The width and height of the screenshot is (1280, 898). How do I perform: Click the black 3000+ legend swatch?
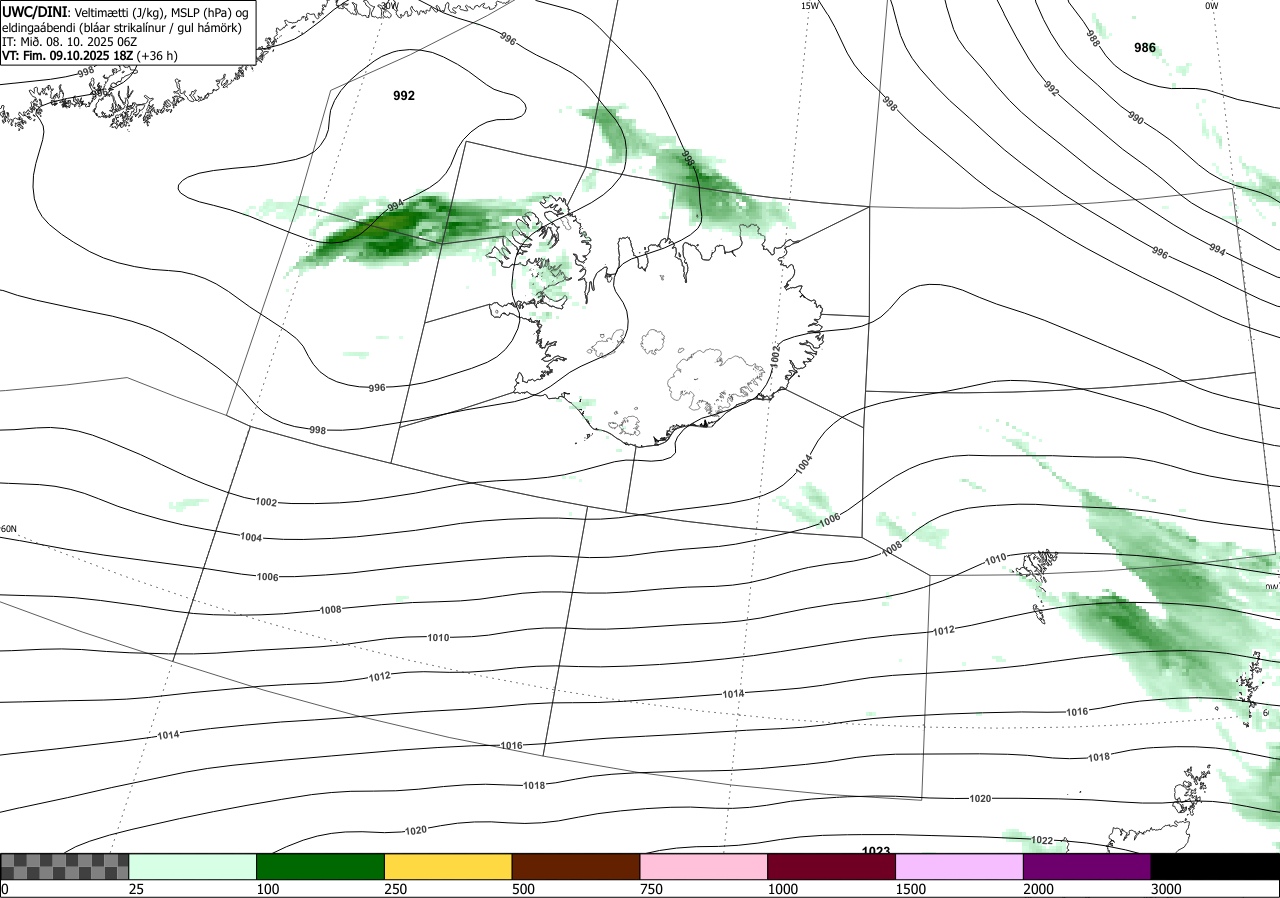[1215, 866]
